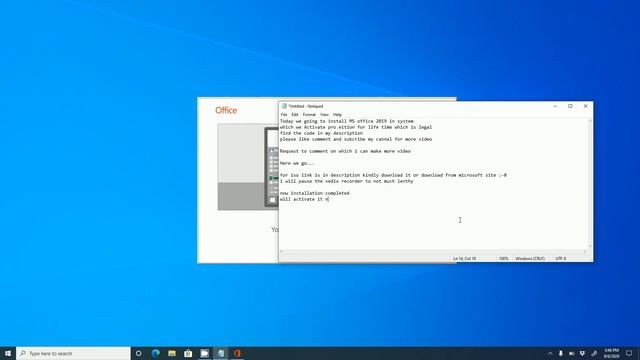Open Microsoft Store from taskbar
This screenshot has width=640, height=360.
(188, 353)
